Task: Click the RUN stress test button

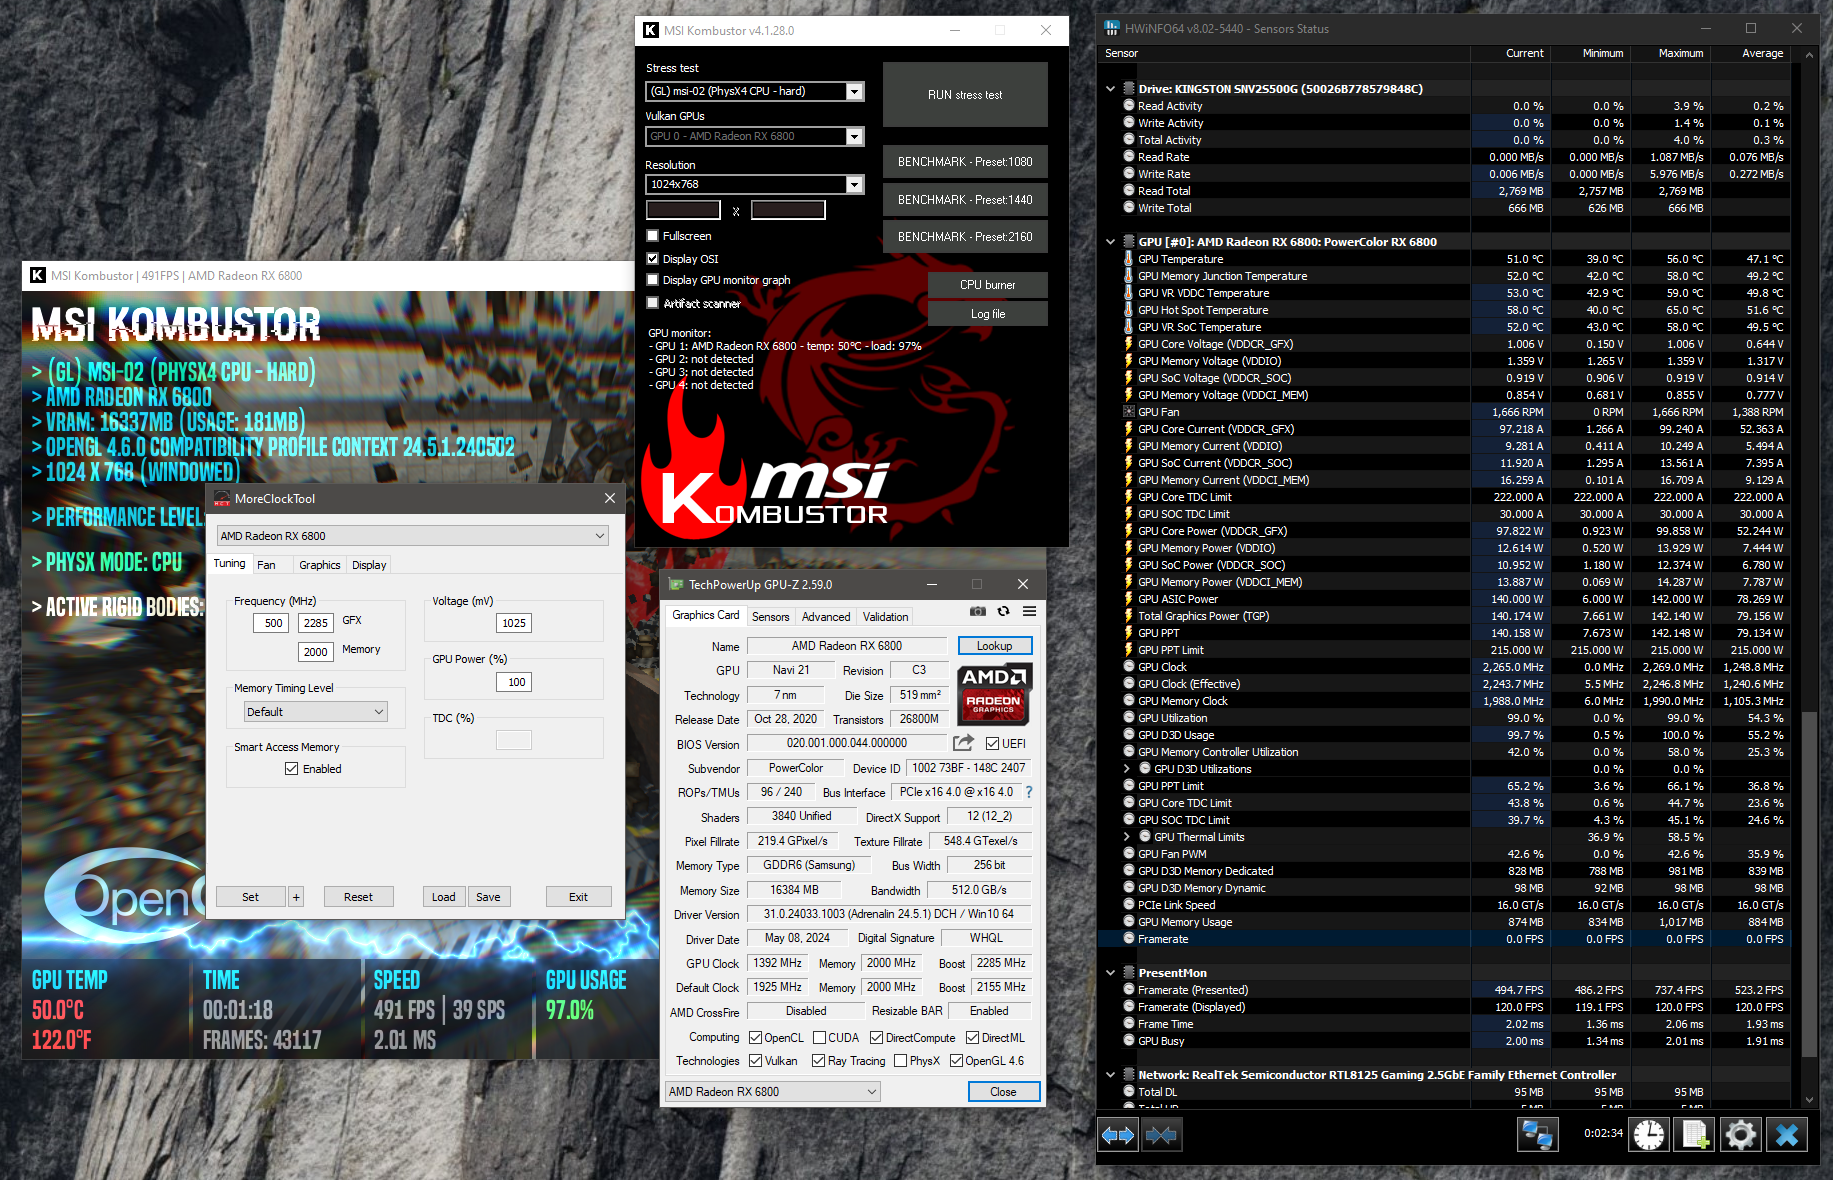Action: 965,95
